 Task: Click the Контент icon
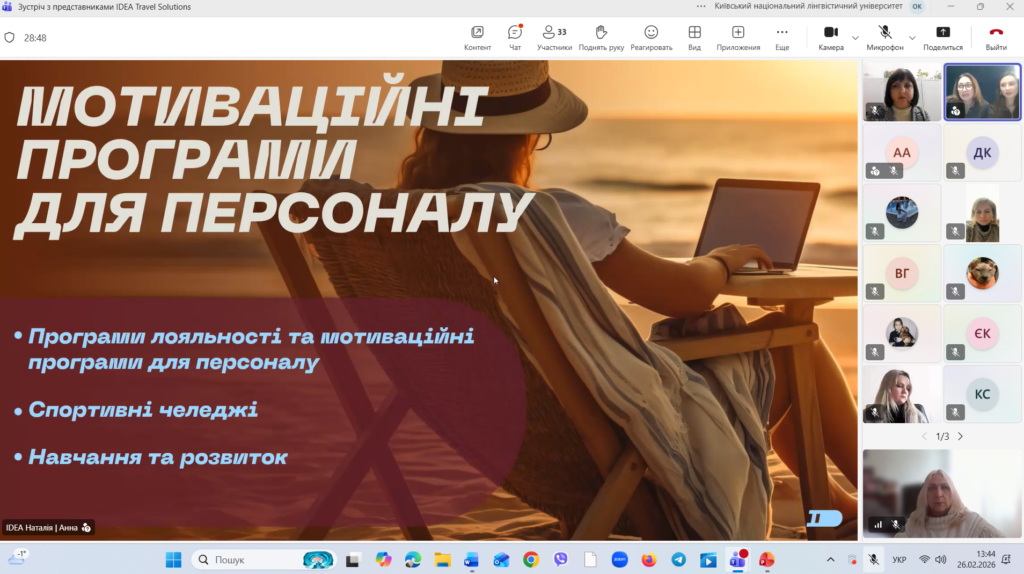pos(477,37)
